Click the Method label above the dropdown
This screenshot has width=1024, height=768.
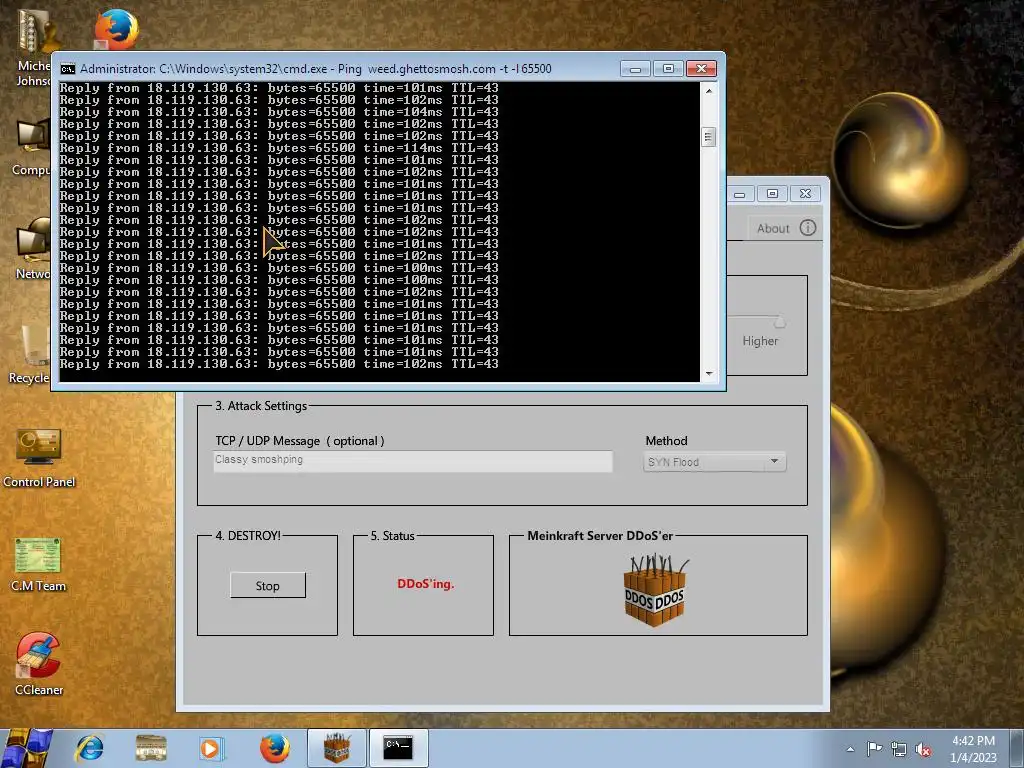click(x=666, y=441)
